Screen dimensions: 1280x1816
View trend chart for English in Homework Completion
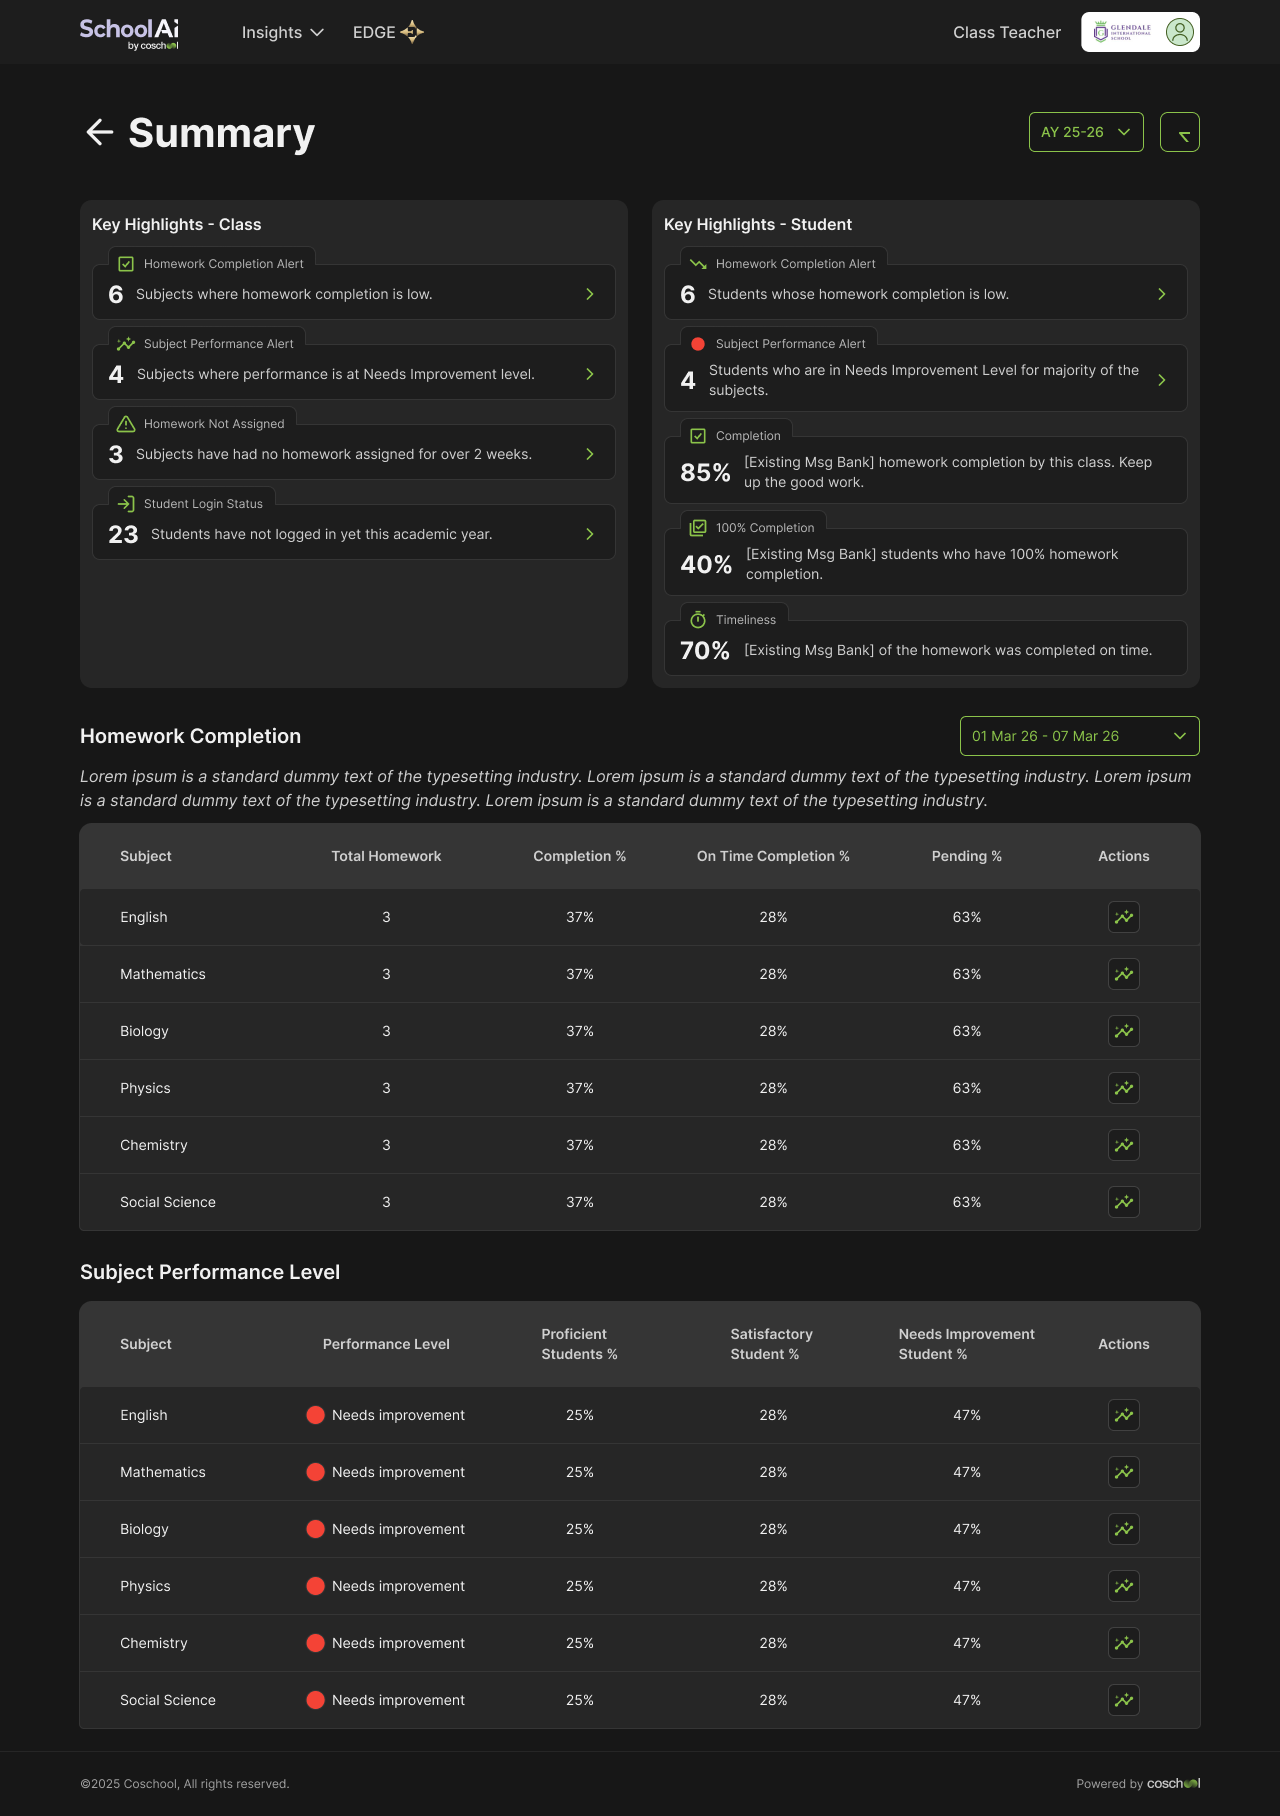pos(1124,917)
